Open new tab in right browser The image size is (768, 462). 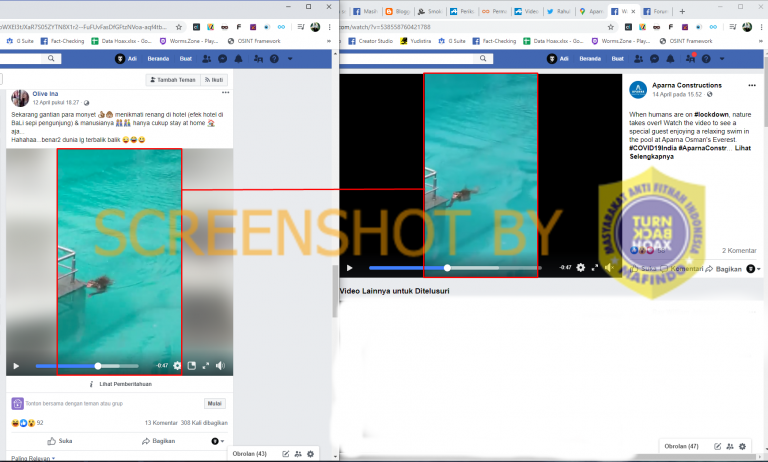[682, 11]
